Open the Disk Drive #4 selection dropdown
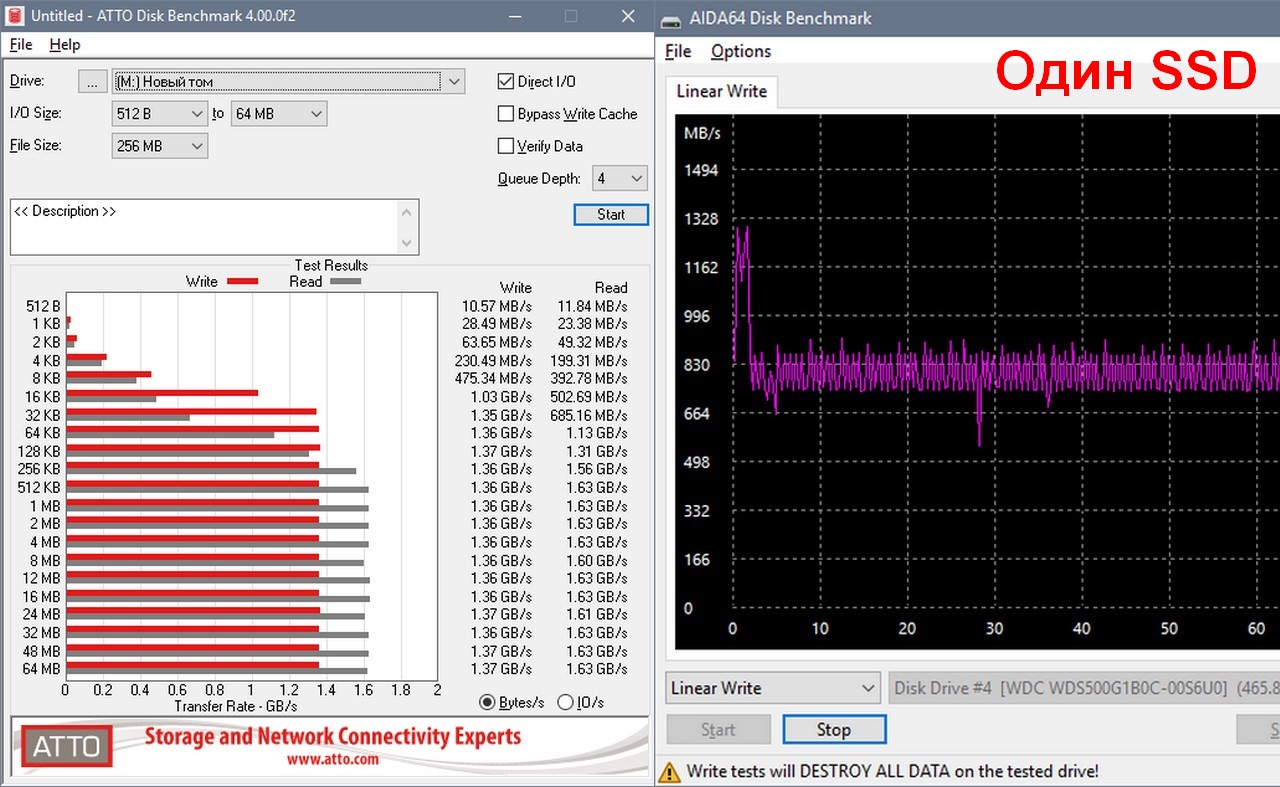Image resolution: width=1280 pixels, height=787 pixels. (x=1084, y=688)
